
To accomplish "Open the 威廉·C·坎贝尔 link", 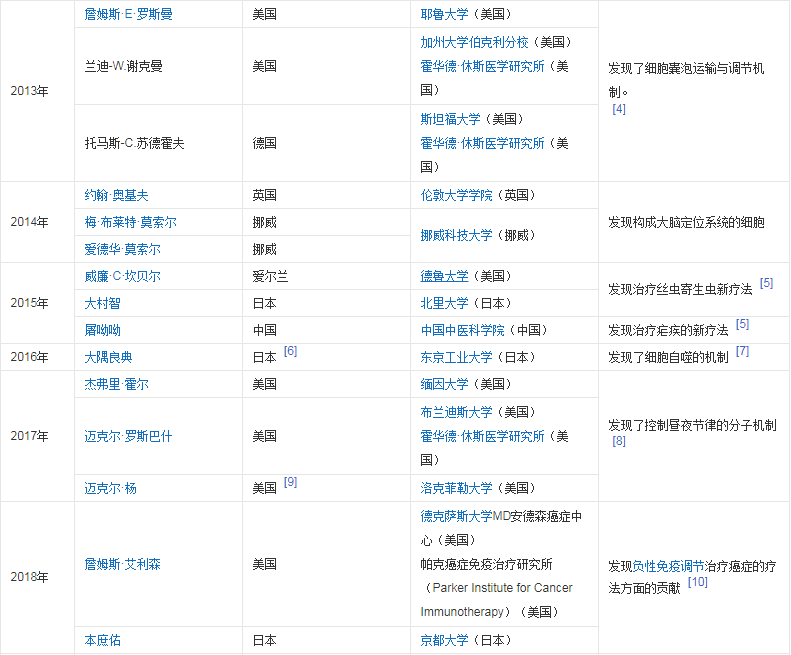I will pyautogui.click(x=123, y=277).
